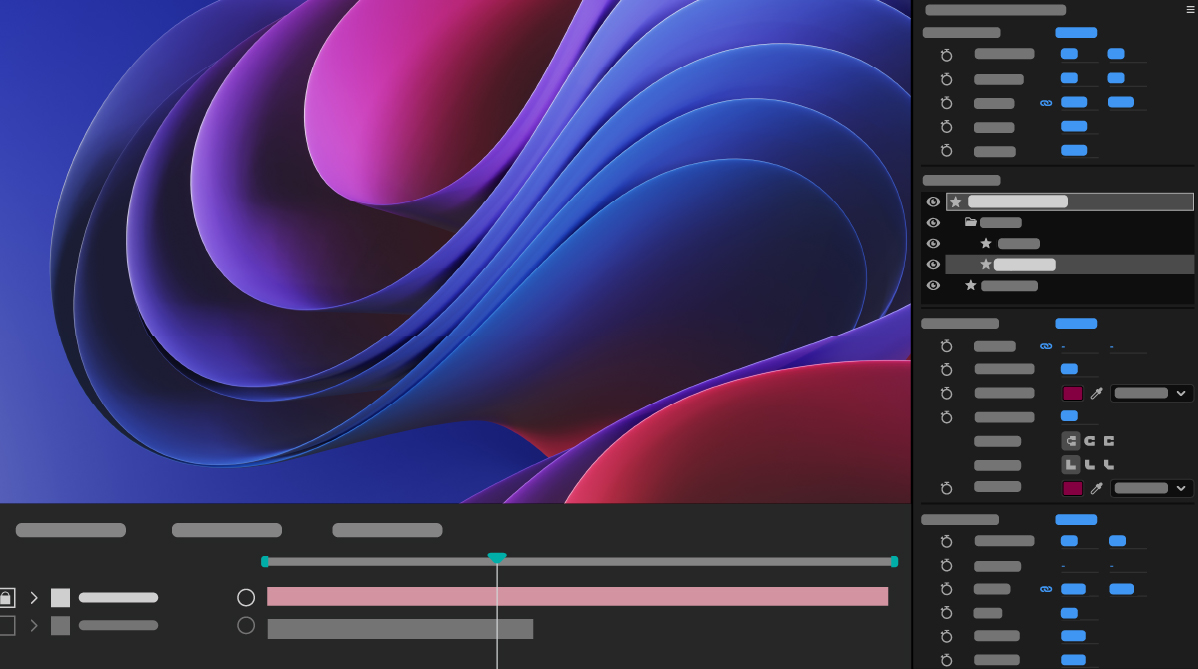Open the upper maroon color swatch
Screen dimensions: 1198x669
click(1073, 393)
